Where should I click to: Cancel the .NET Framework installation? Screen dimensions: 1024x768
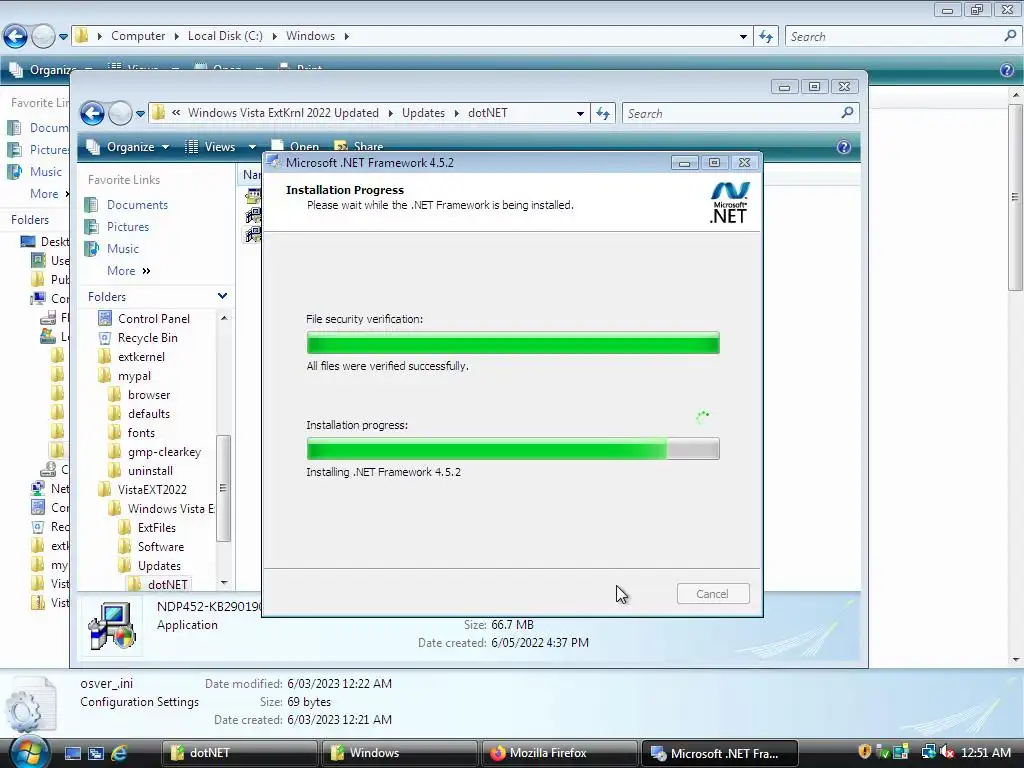tap(712, 594)
